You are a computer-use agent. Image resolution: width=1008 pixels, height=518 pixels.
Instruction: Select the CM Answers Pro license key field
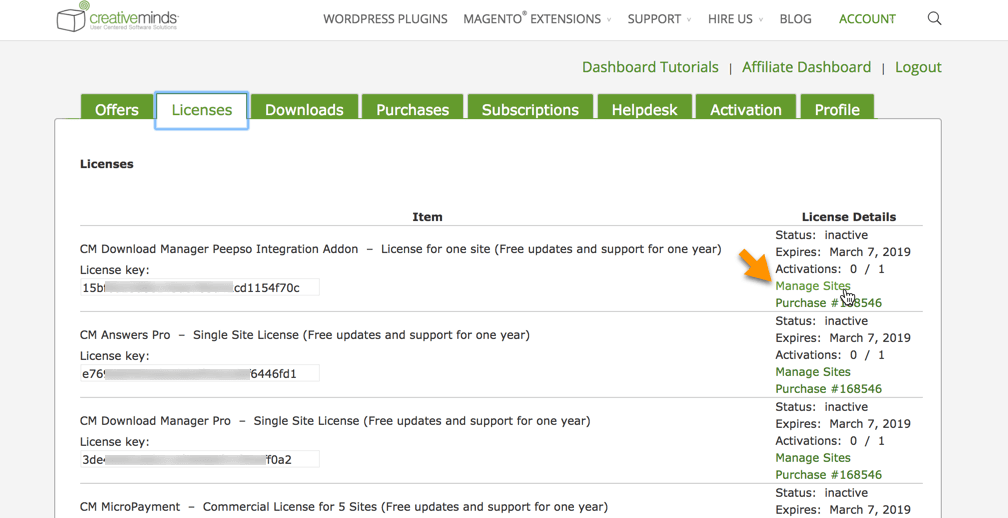[x=199, y=374]
